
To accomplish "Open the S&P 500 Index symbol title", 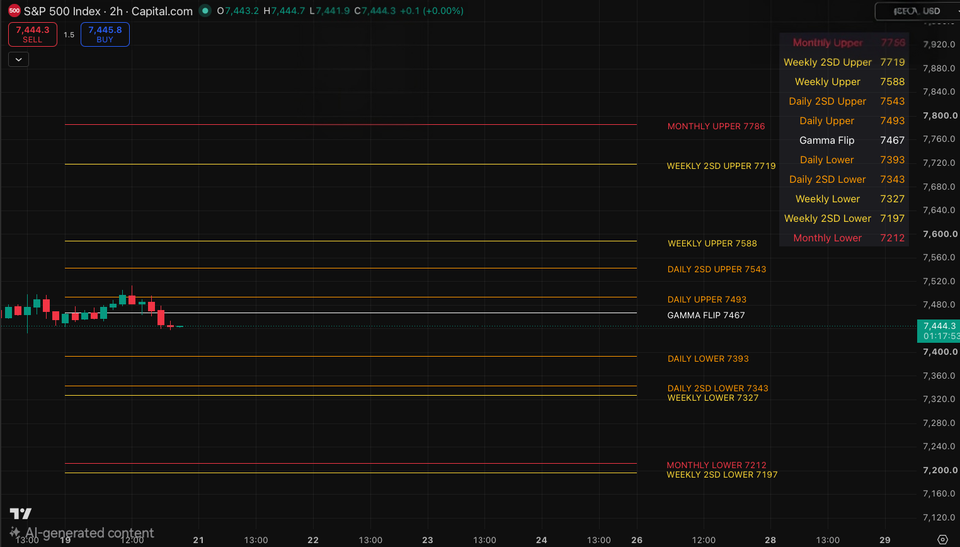I will (x=108, y=11).
